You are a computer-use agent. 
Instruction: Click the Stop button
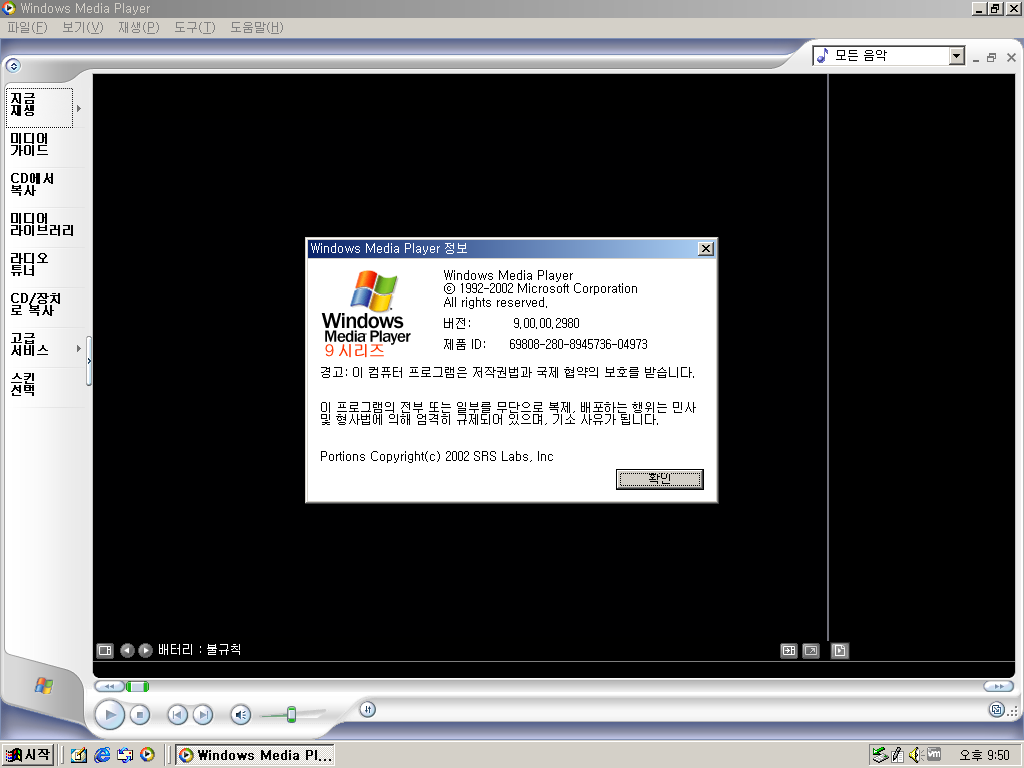[x=140, y=715]
